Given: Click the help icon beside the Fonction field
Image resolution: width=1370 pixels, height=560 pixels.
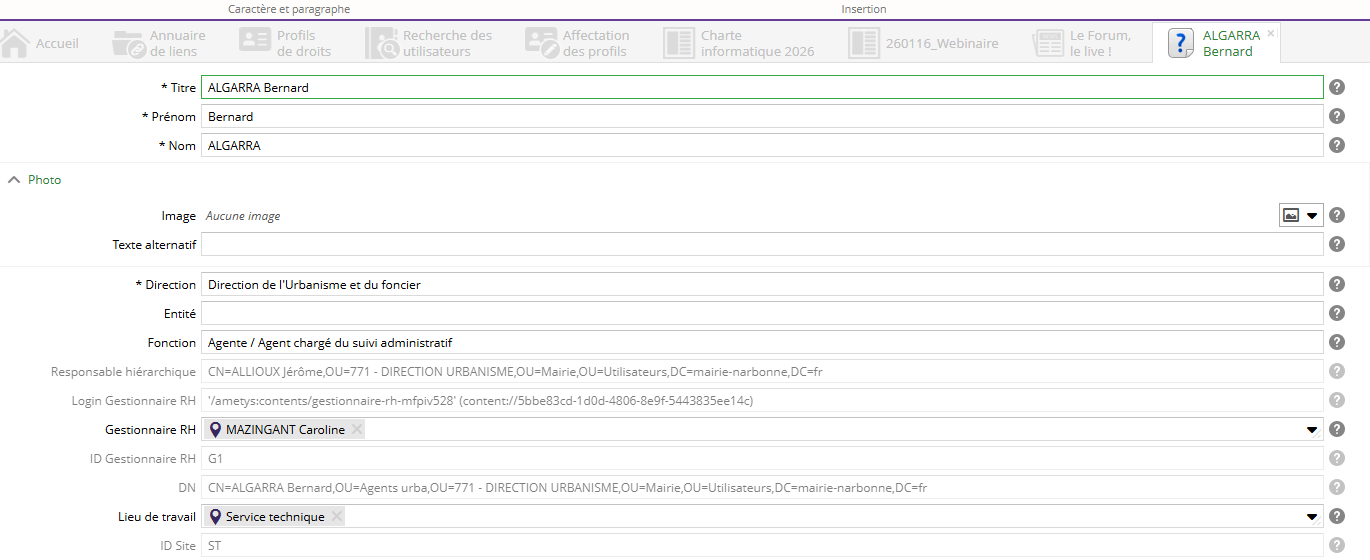Looking at the screenshot, I should [1337, 342].
